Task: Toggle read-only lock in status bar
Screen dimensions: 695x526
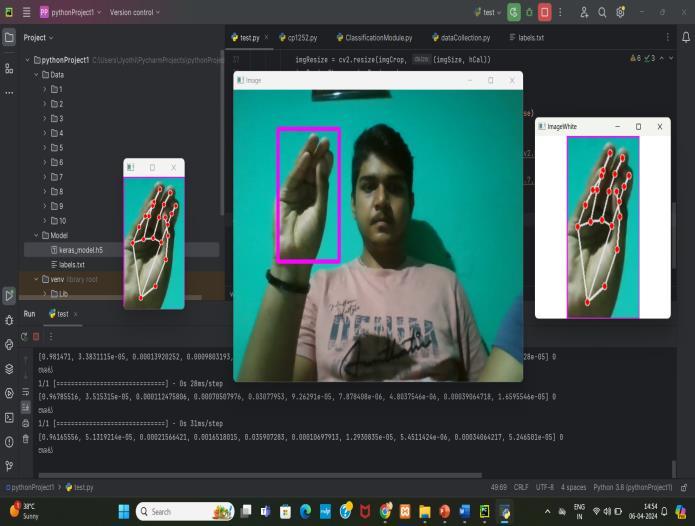Action: 684,487
